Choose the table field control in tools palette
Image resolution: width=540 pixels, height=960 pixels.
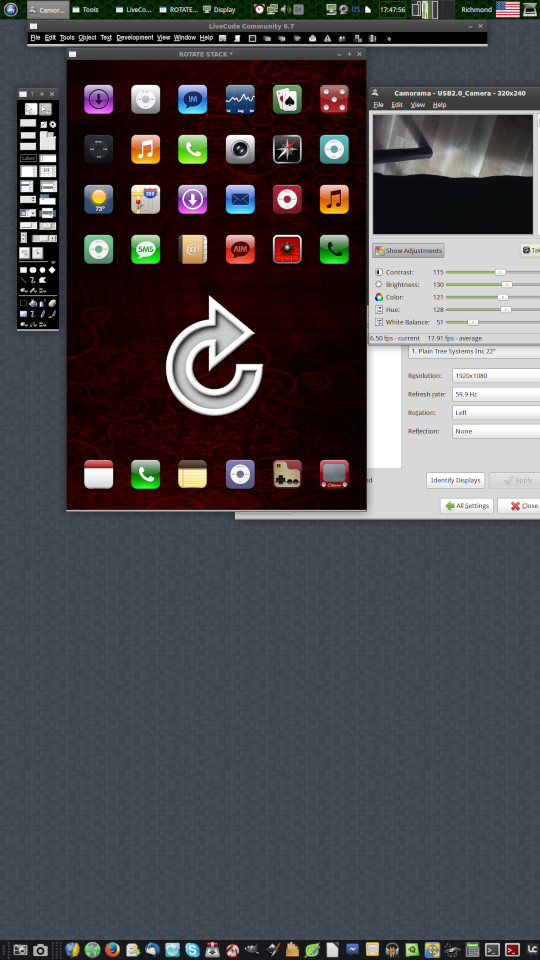(x=48, y=171)
